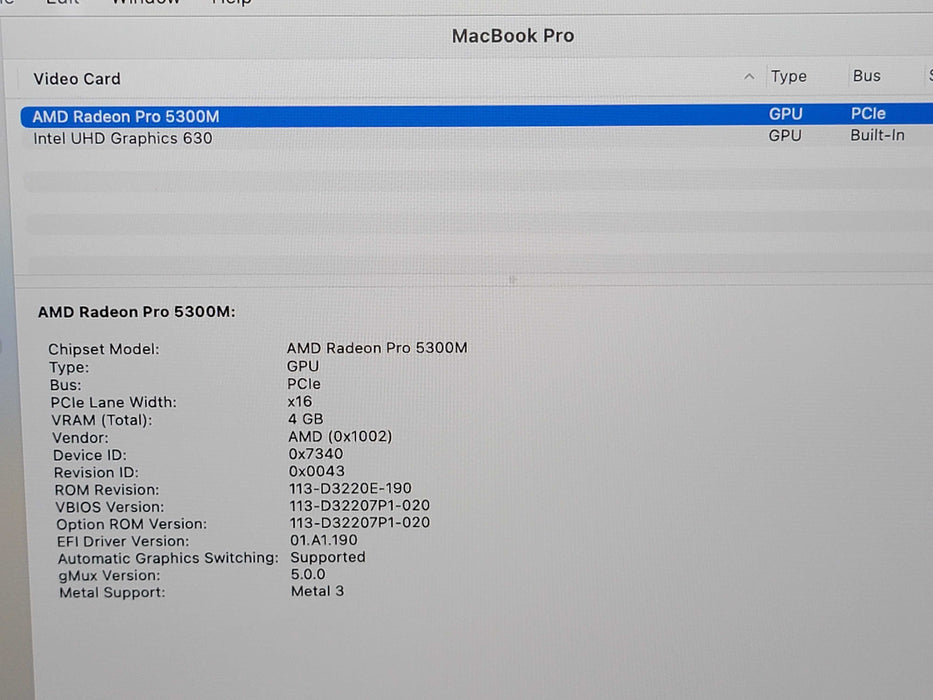Sort the list by the Bus column
The width and height of the screenshot is (933, 700).
tap(866, 75)
